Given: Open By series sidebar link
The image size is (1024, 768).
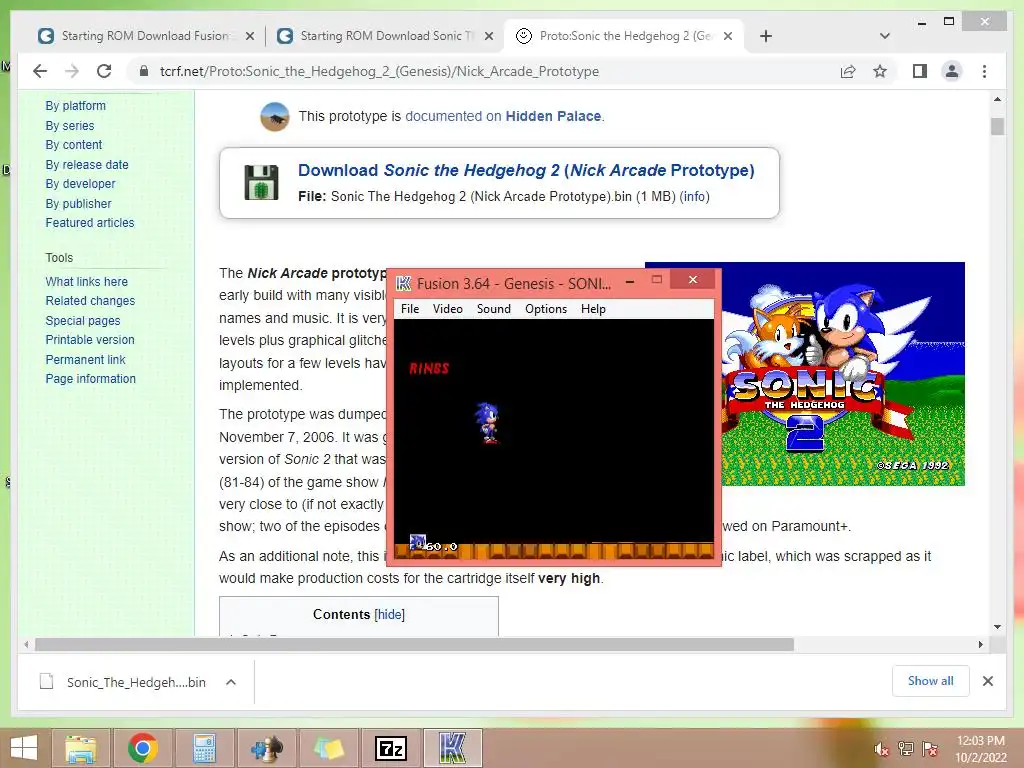Looking at the screenshot, I should (x=70, y=125).
